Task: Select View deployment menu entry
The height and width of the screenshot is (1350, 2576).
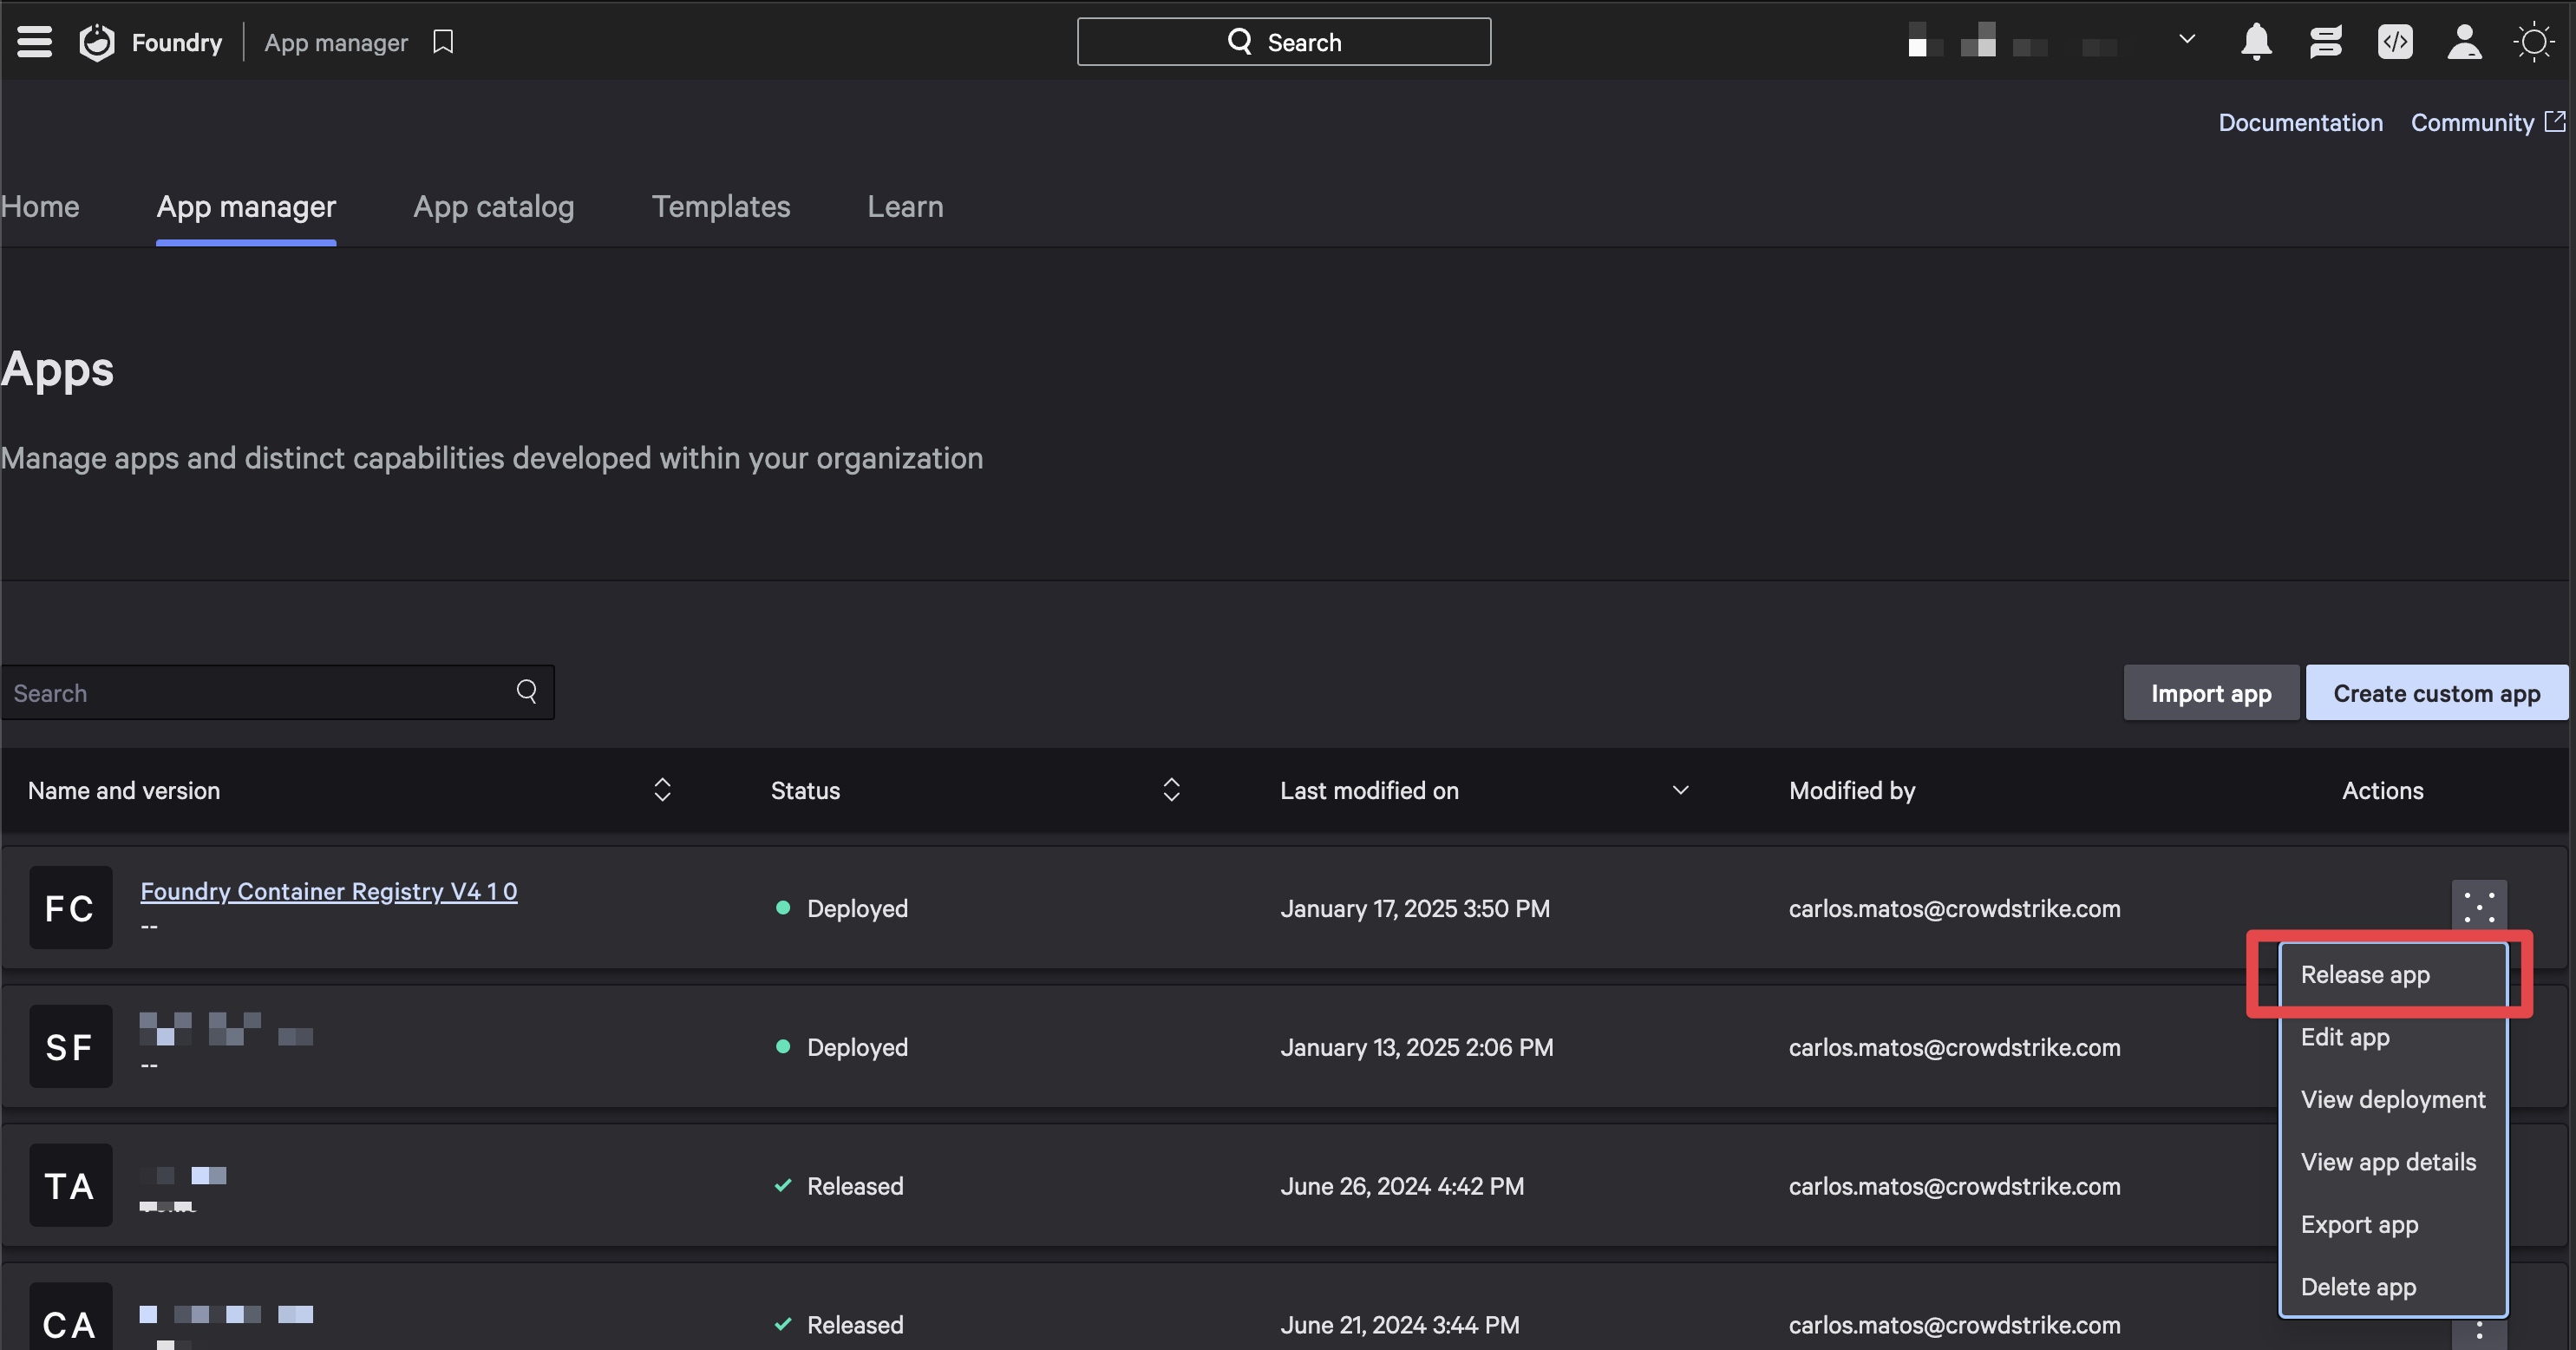Action: 2392,1099
